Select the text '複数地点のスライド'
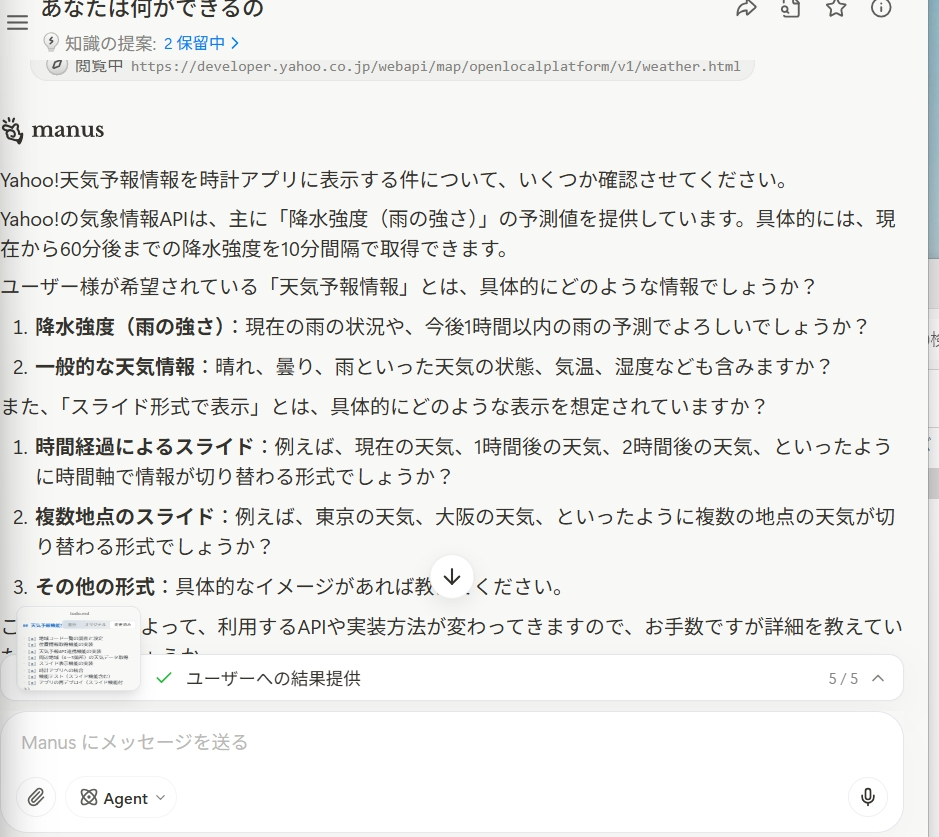The width and height of the screenshot is (939, 837). click(125, 517)
